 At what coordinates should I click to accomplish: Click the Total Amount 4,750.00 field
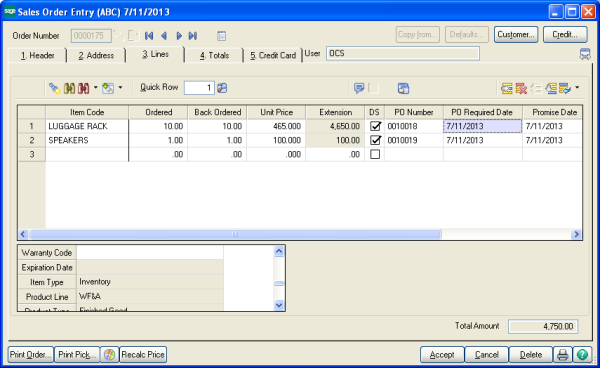point(543,326)
